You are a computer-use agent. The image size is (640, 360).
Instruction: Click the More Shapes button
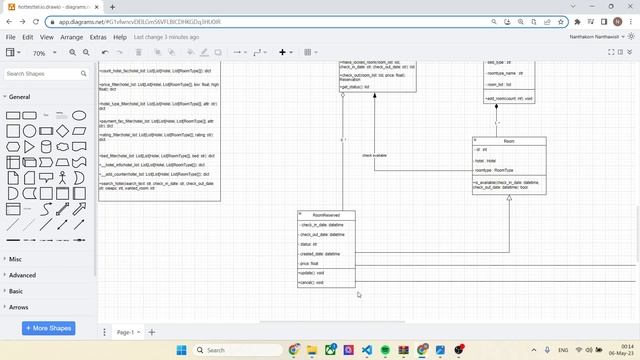49,328
